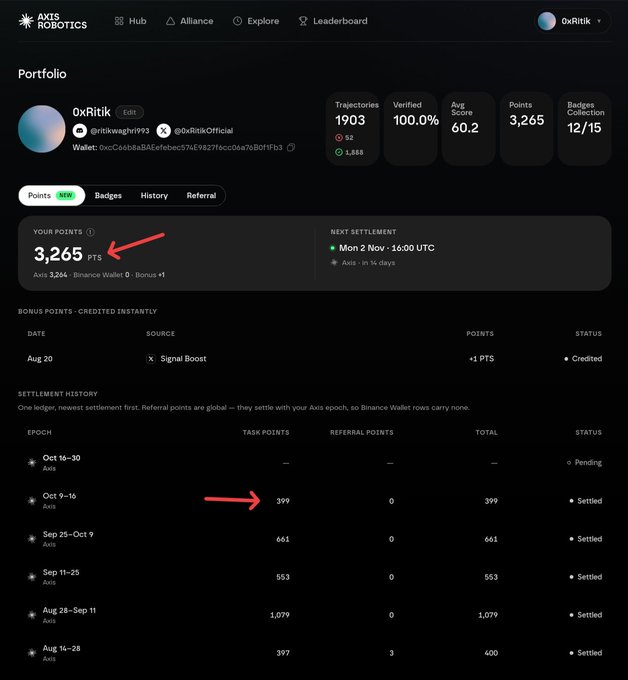The image size is (628, 680).
Task: Click the red failed trajectories icon (52)
Action: pos(339,137)
